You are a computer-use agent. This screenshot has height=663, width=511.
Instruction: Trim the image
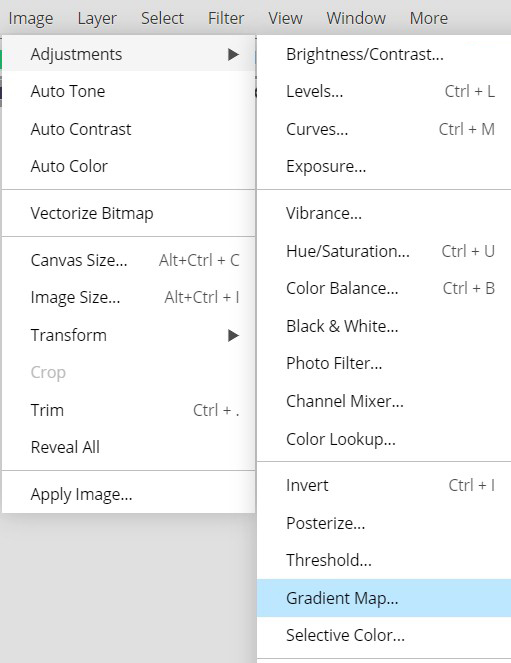(x=128, y=410)
